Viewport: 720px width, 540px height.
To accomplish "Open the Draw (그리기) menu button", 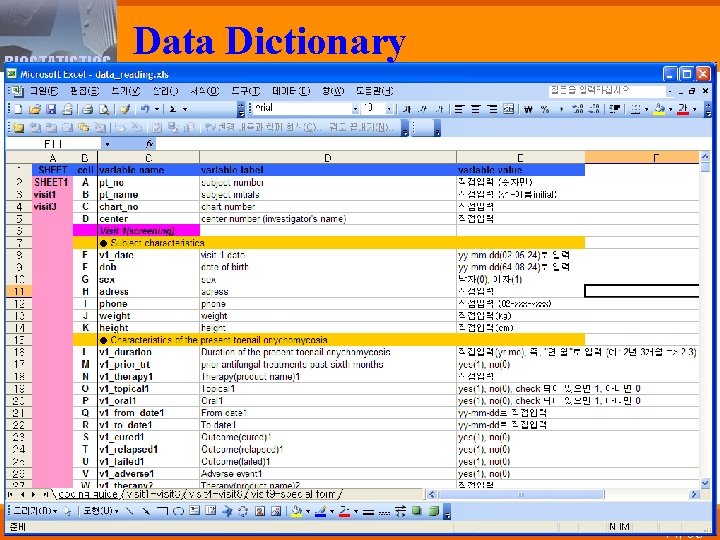I will coord(35,511).
